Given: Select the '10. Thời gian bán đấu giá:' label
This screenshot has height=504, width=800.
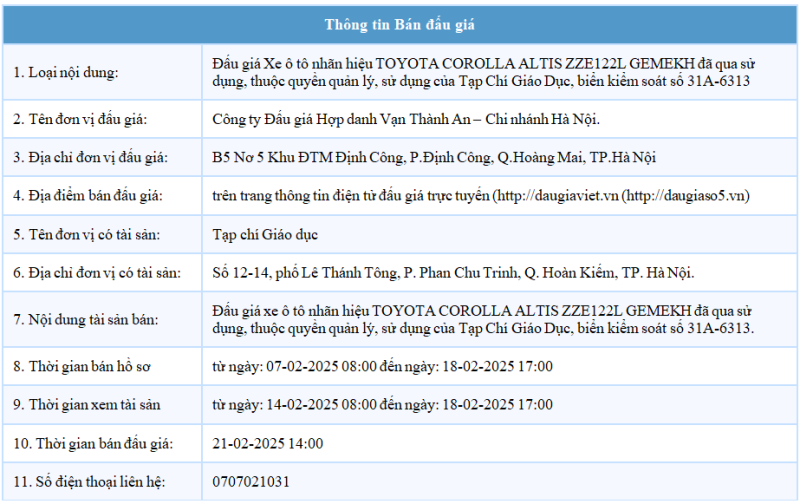Looking at the screenshot, I should pos(93,443).
